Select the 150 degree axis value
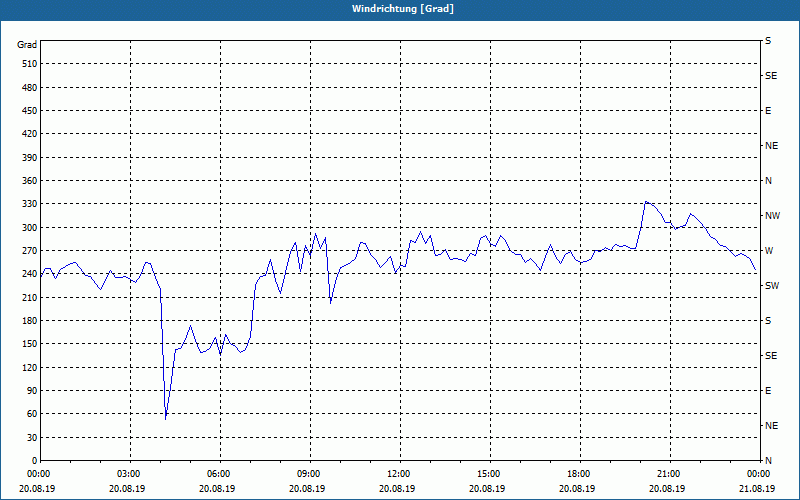This screenshot has width=800, height=500. coord(30,344)
